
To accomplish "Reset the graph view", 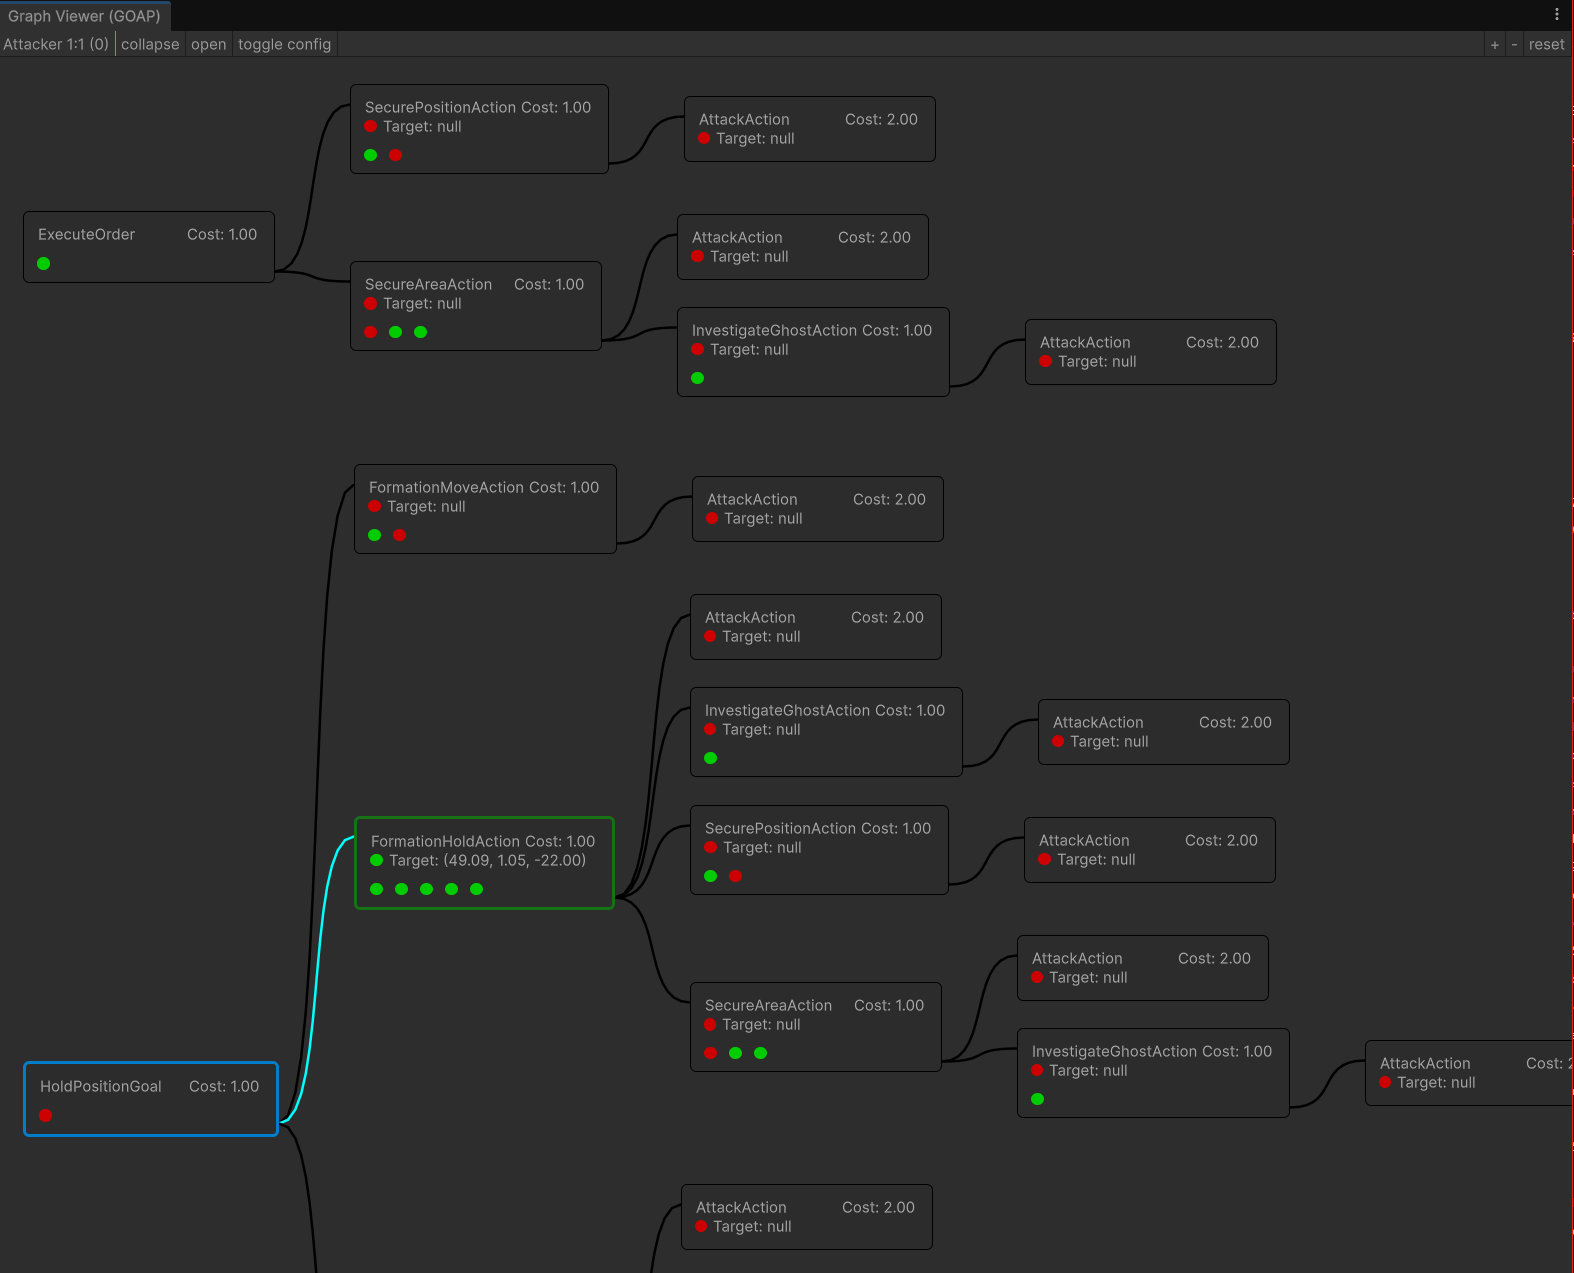I will pyautogui.click(x=1546, y=44).
